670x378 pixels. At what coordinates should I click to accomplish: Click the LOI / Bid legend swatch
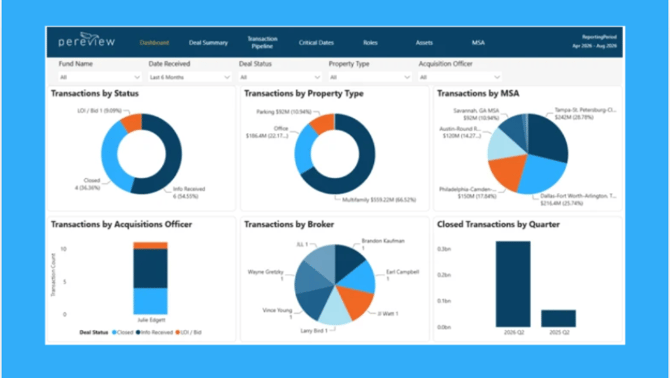pos(178,332)
